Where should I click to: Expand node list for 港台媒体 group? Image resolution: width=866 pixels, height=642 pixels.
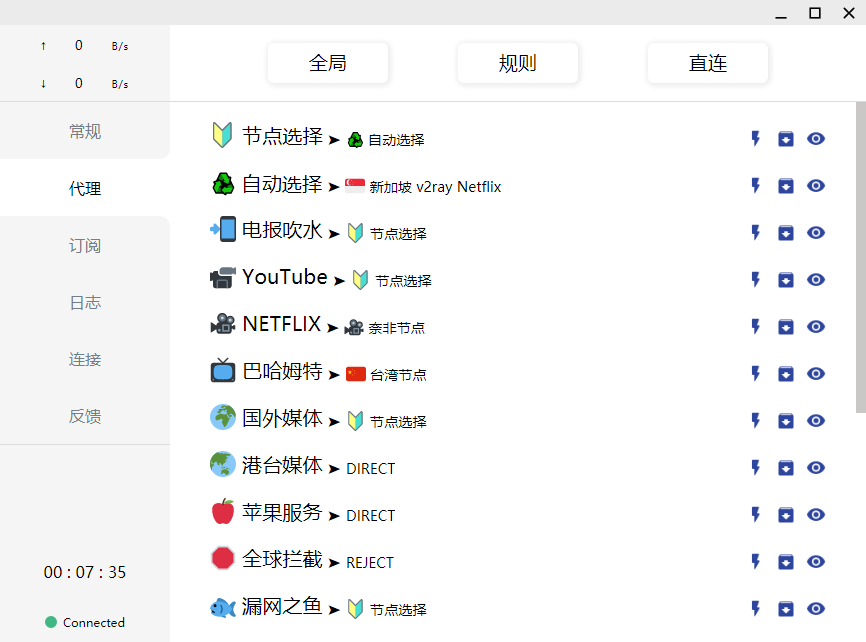click(786, 467)
